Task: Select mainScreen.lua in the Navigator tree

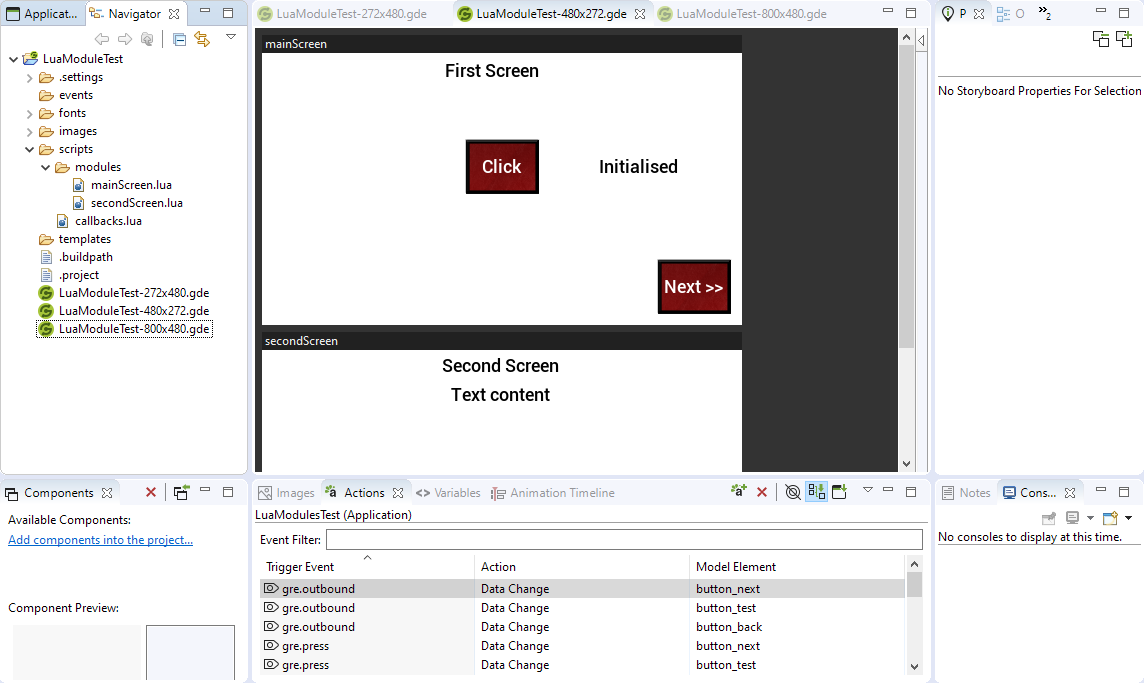Action: 130,185
